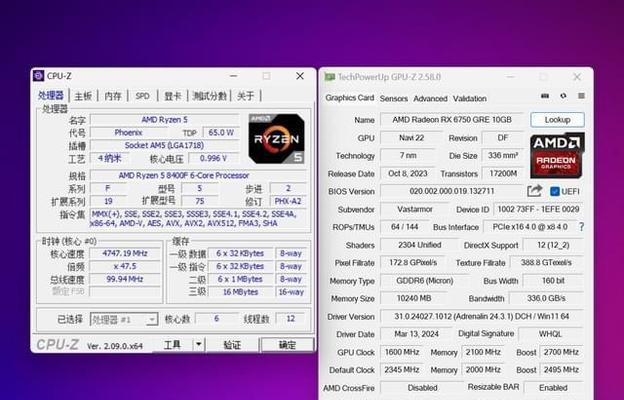Click the Bus Width value 160 bit
This screenshot has width=624, height=400.
tap(553, 281)
